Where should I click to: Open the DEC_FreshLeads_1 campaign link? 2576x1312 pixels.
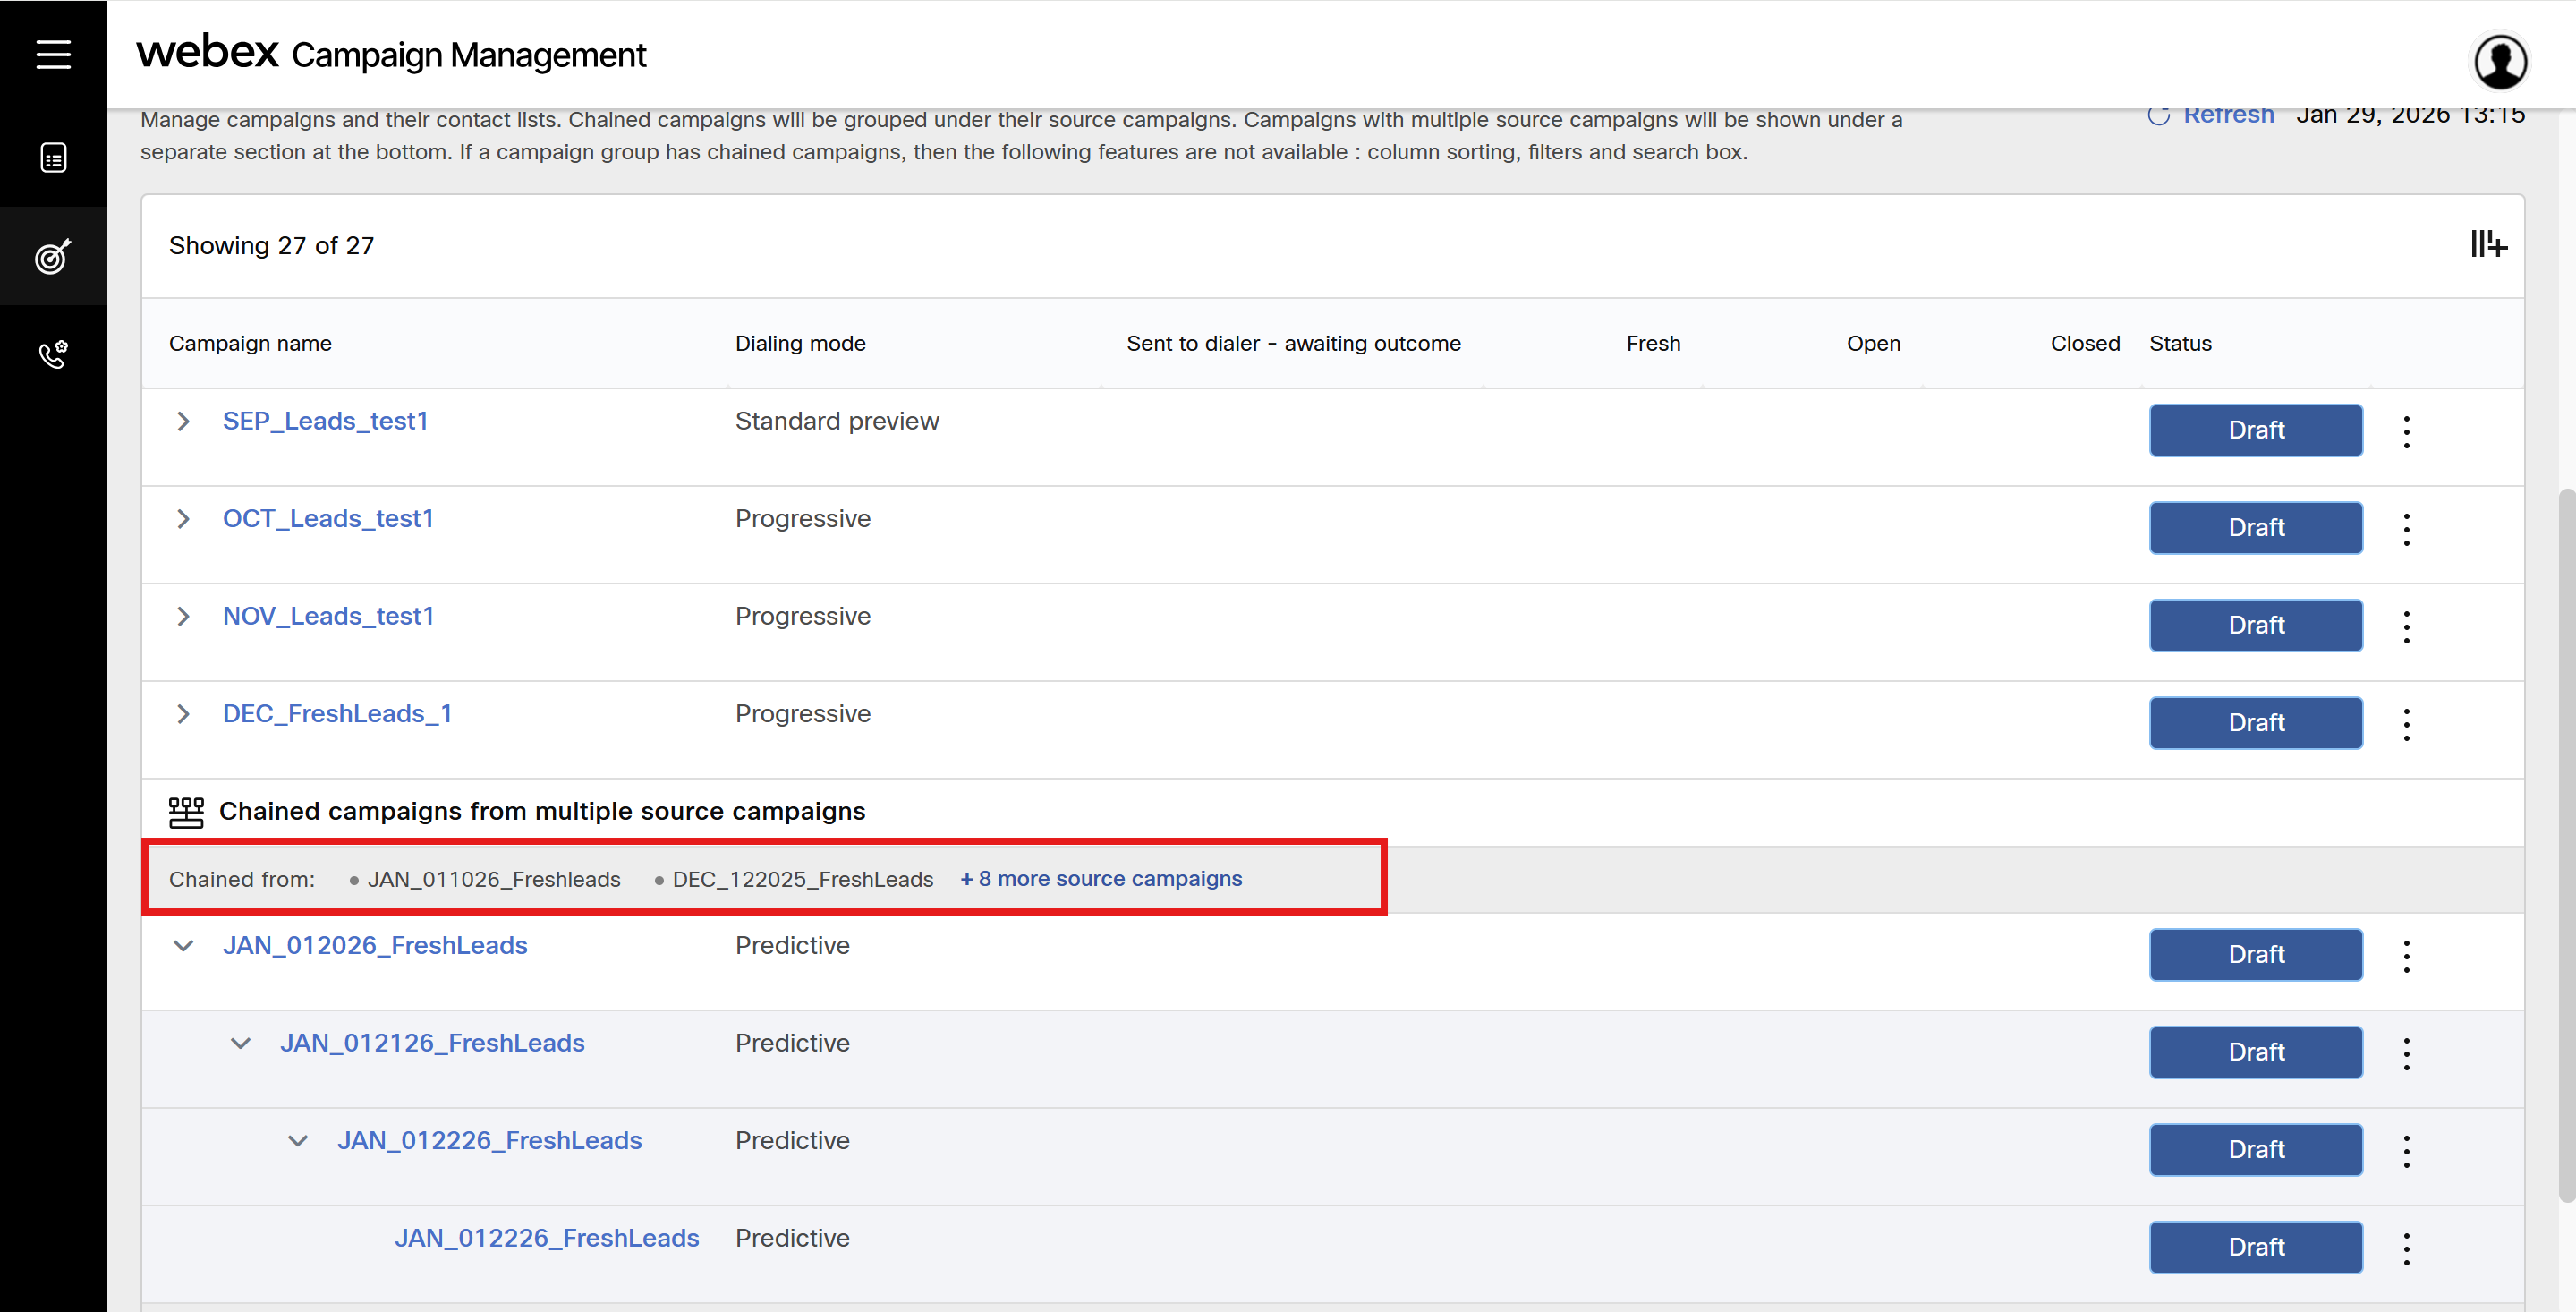(337, 713)
